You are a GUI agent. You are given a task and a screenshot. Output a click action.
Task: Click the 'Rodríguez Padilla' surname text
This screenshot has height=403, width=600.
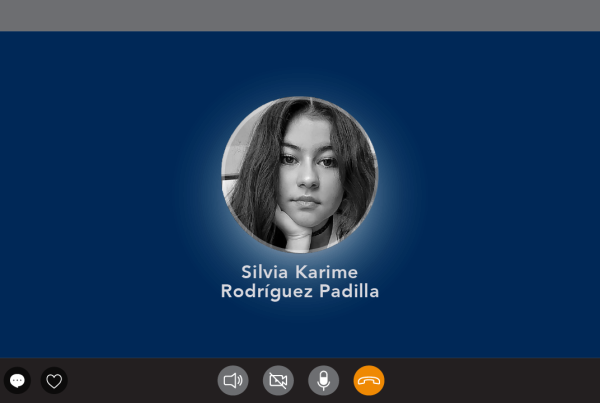pyautogui.click(x=300, y=291)
